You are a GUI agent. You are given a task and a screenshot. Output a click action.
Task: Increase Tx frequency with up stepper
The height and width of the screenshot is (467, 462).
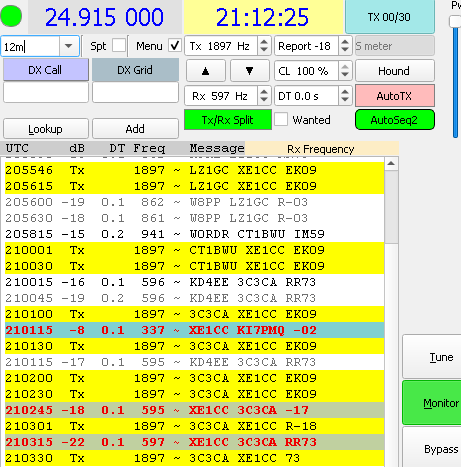pyautogui.click(x=264, y=42)
